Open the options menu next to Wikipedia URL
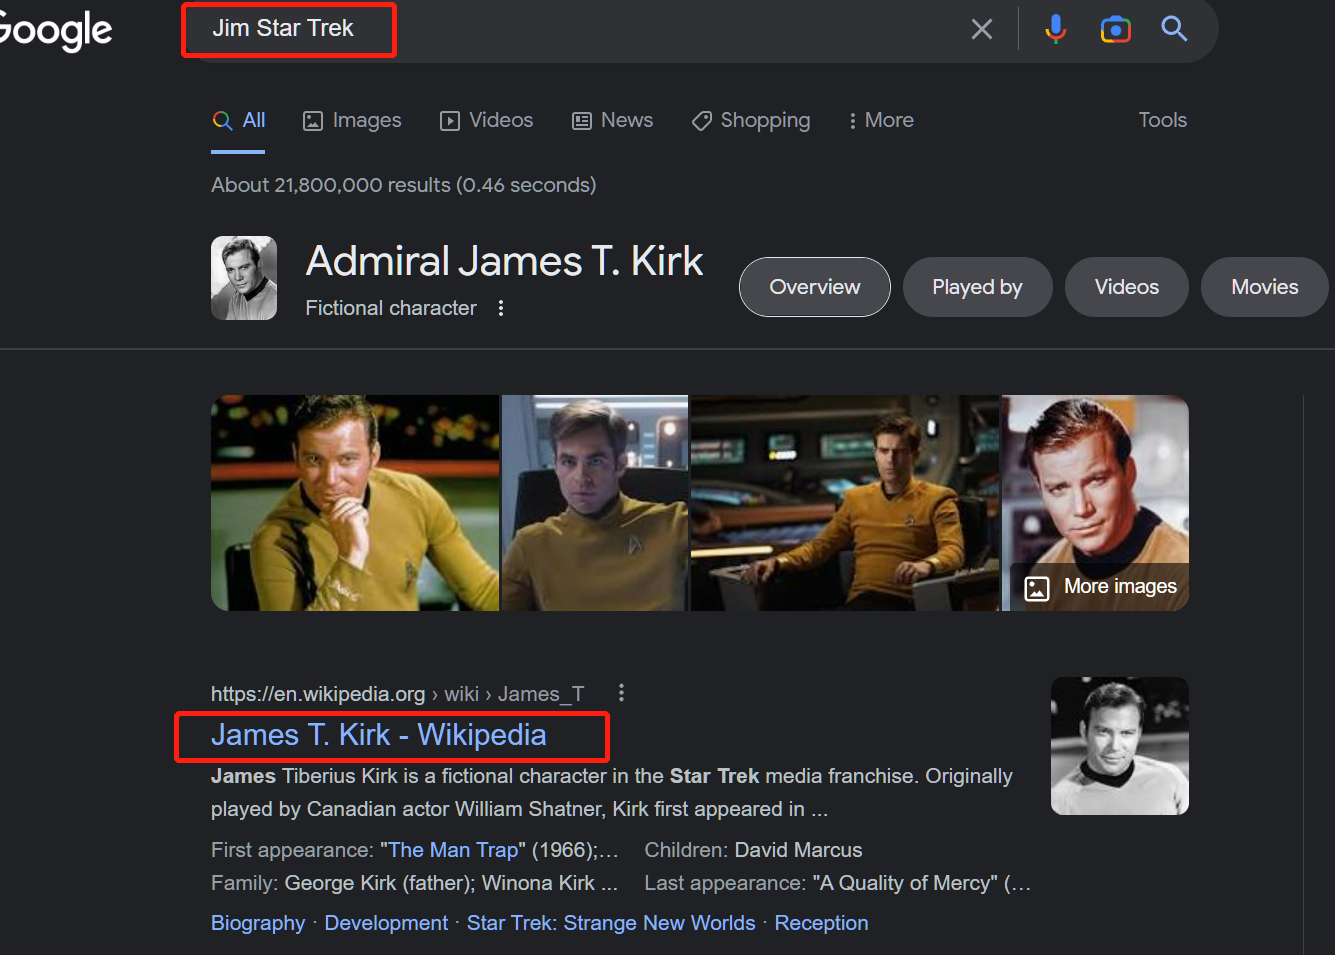The width and height of the screenshot is (1335, 955). tap(621, 693)
